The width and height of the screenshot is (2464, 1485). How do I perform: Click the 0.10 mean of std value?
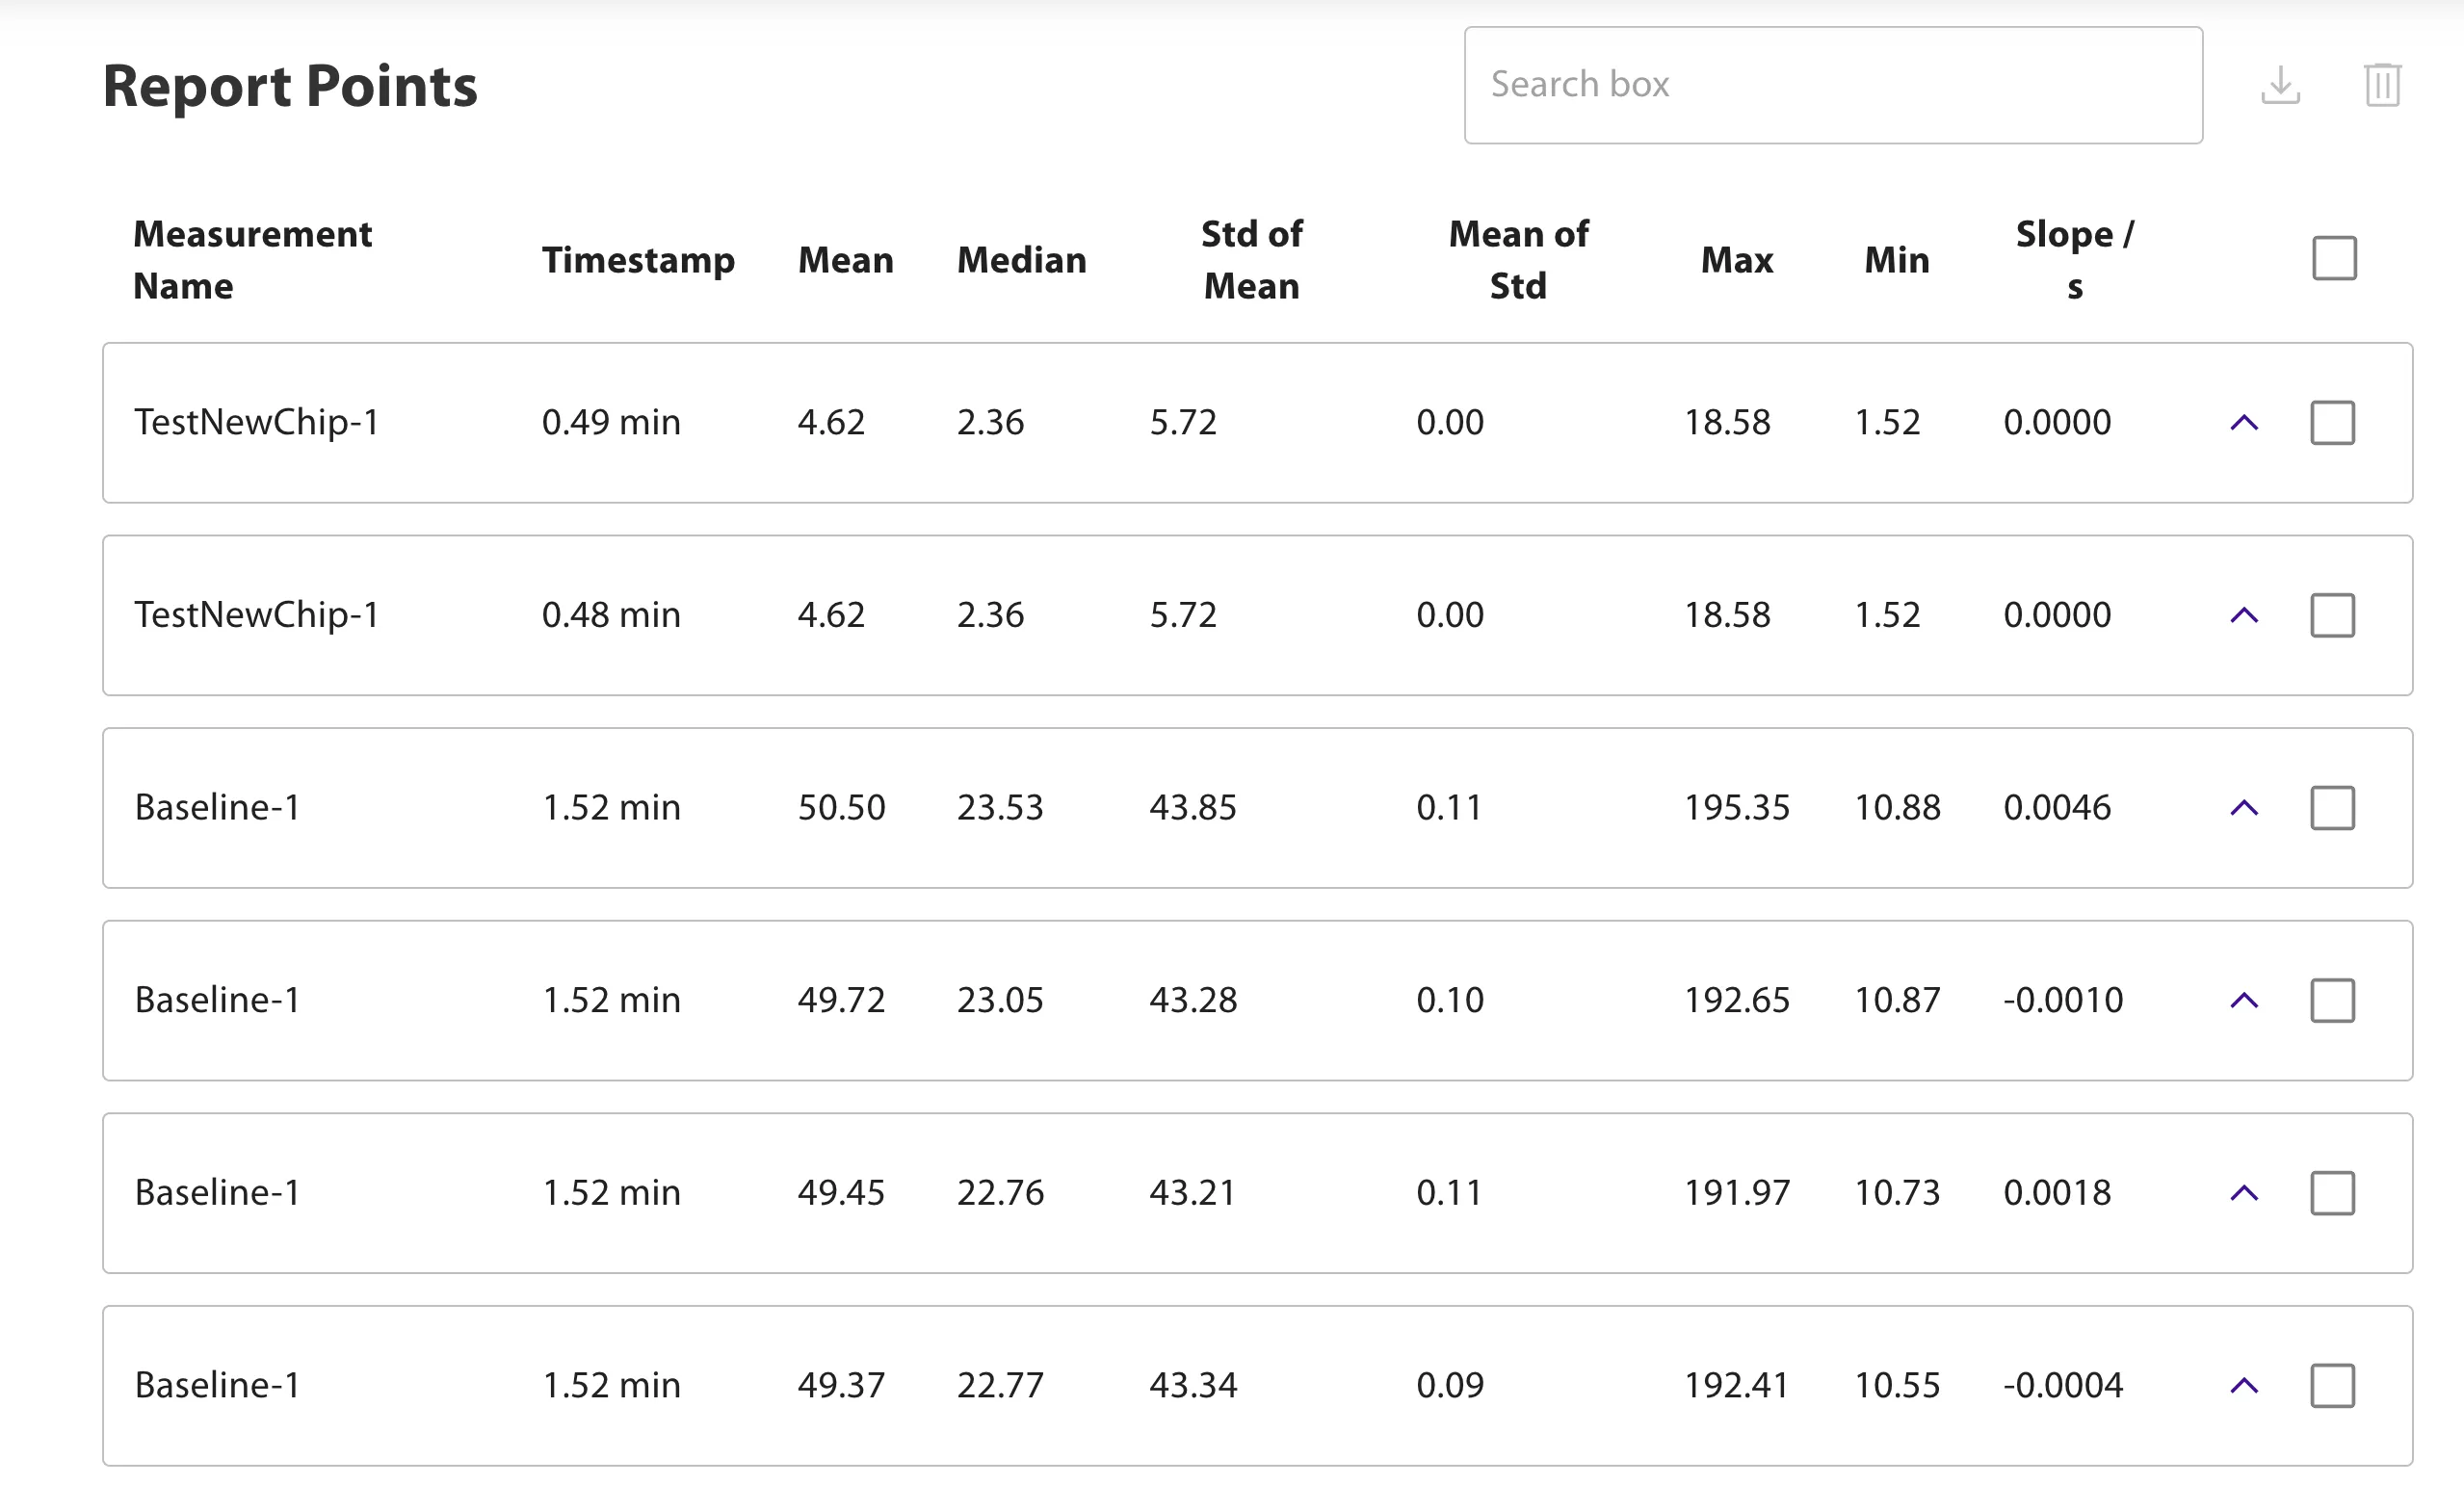pyautogui.click(x=1450, y=1000)
